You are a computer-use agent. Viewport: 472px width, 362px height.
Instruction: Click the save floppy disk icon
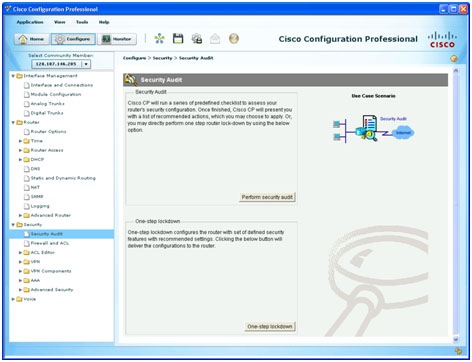click(178, 39)
